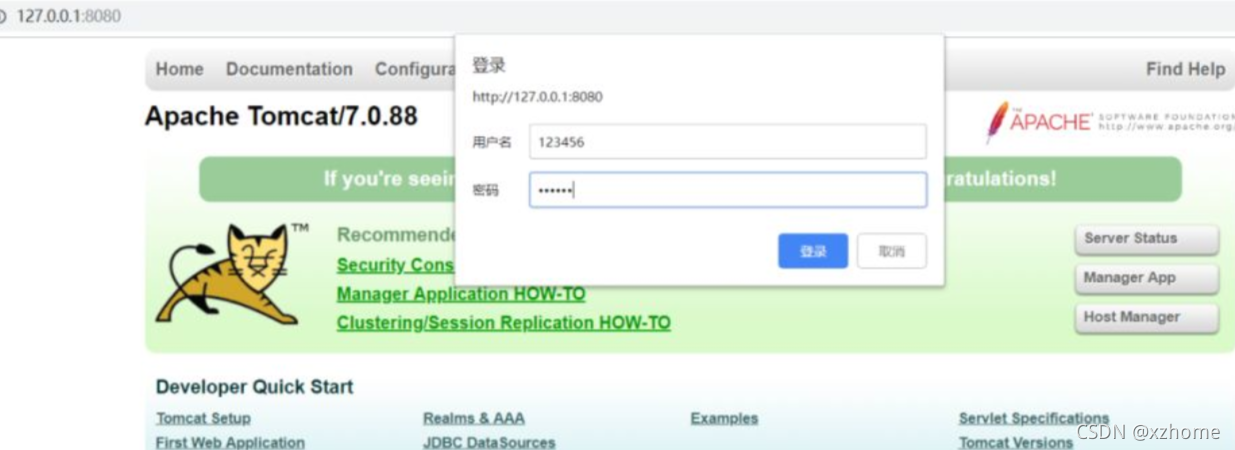Open the Find Help nav item
The height and width of the screenshot is (450, 1235).
(x=1185, y=69)
